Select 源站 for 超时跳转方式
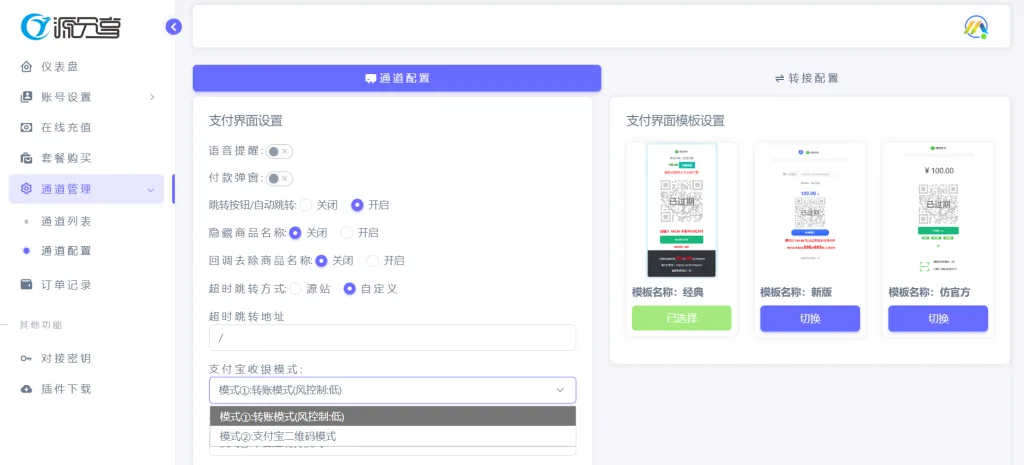The width and height of the screenshot is (1024, 465). 295,289
